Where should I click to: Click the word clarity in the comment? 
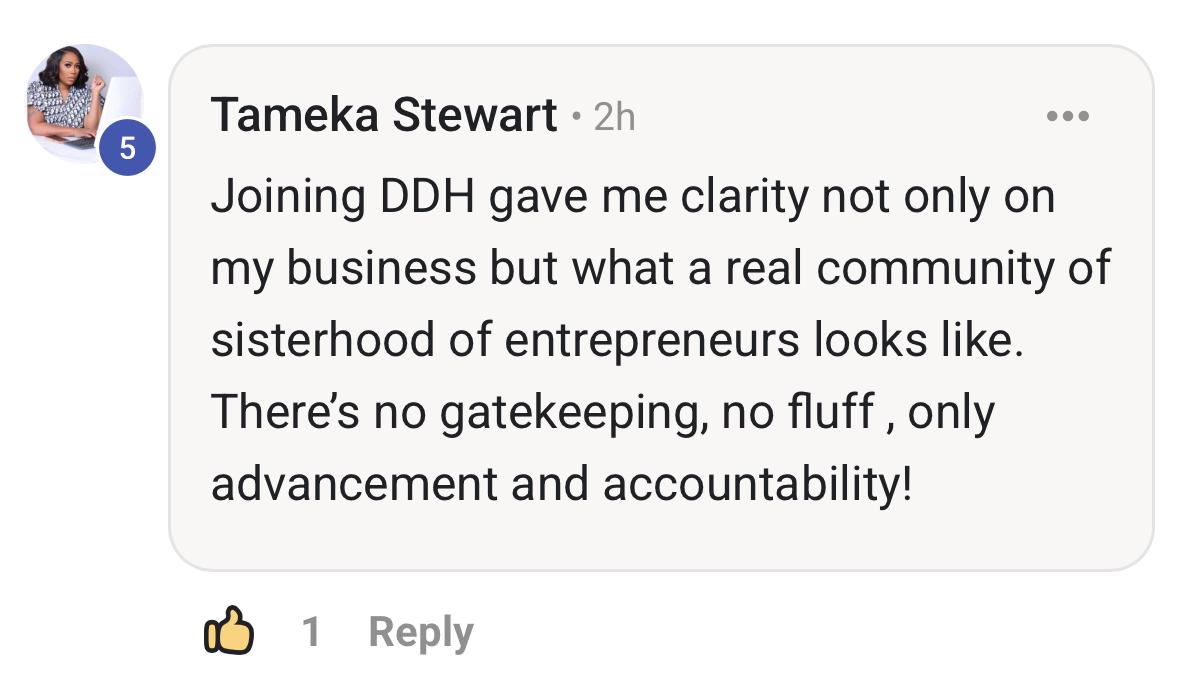744,197
